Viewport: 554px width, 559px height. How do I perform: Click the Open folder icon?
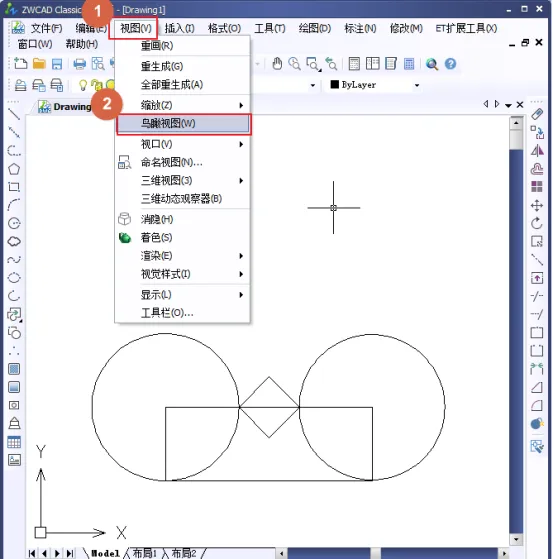tap(39, 64)
